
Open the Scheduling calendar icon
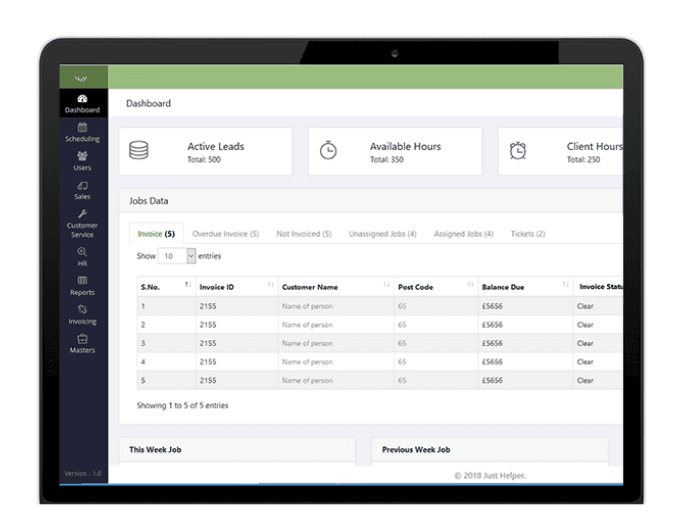pyautogui.click(x=82, y=127)
